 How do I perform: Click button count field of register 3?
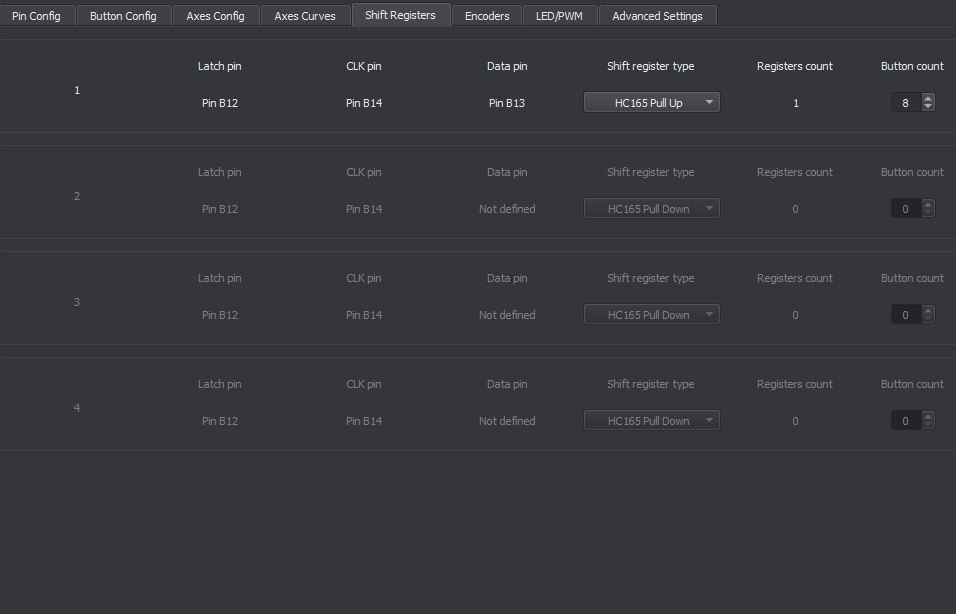(906, 315)
